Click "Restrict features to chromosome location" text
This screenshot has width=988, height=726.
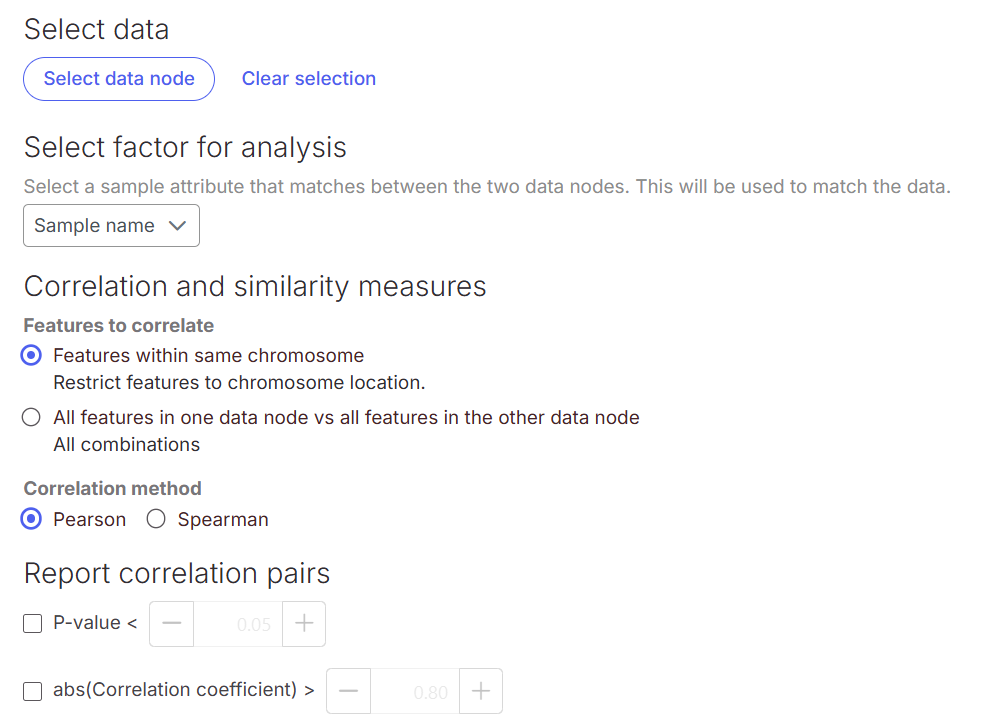click(239, 383)
